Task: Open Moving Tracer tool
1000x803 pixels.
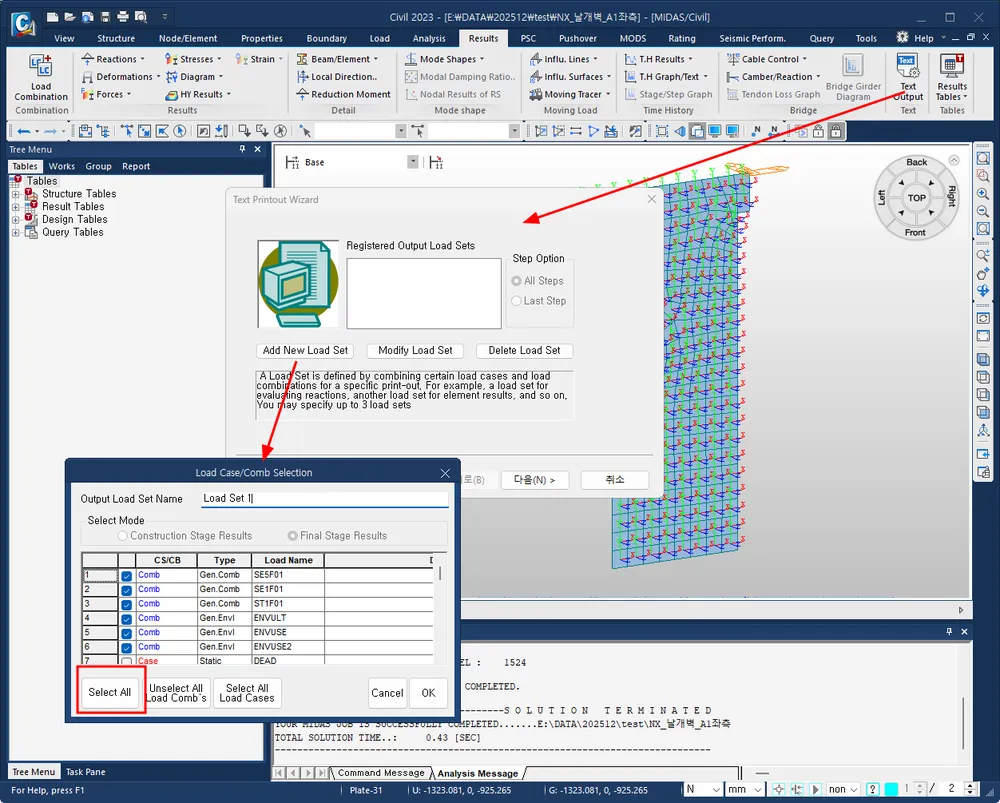Action: point(570,94)
